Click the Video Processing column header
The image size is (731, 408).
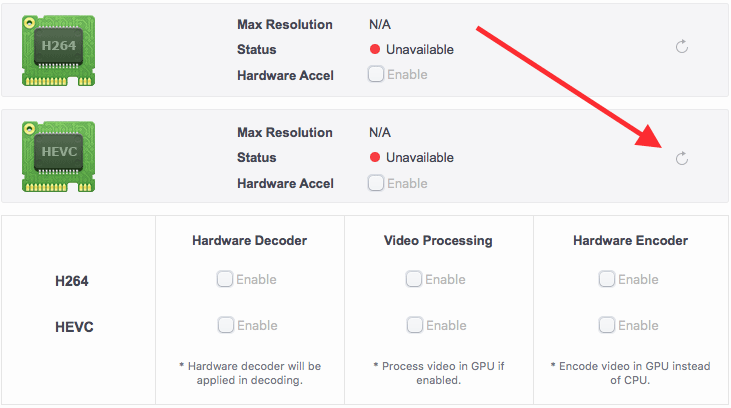coord(438,240)
